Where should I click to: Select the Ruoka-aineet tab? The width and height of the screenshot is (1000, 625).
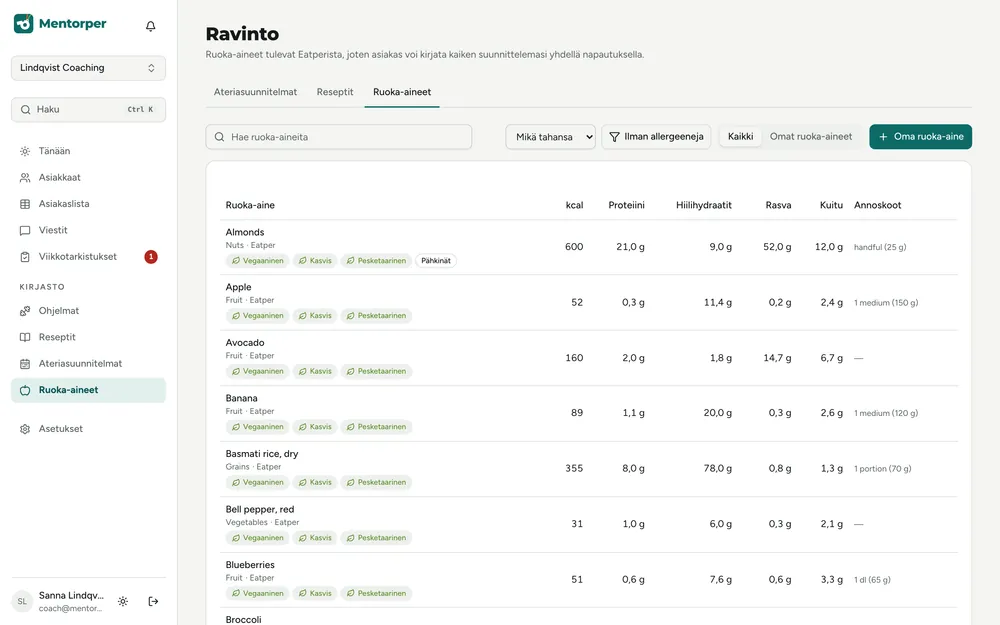point(402,92)
